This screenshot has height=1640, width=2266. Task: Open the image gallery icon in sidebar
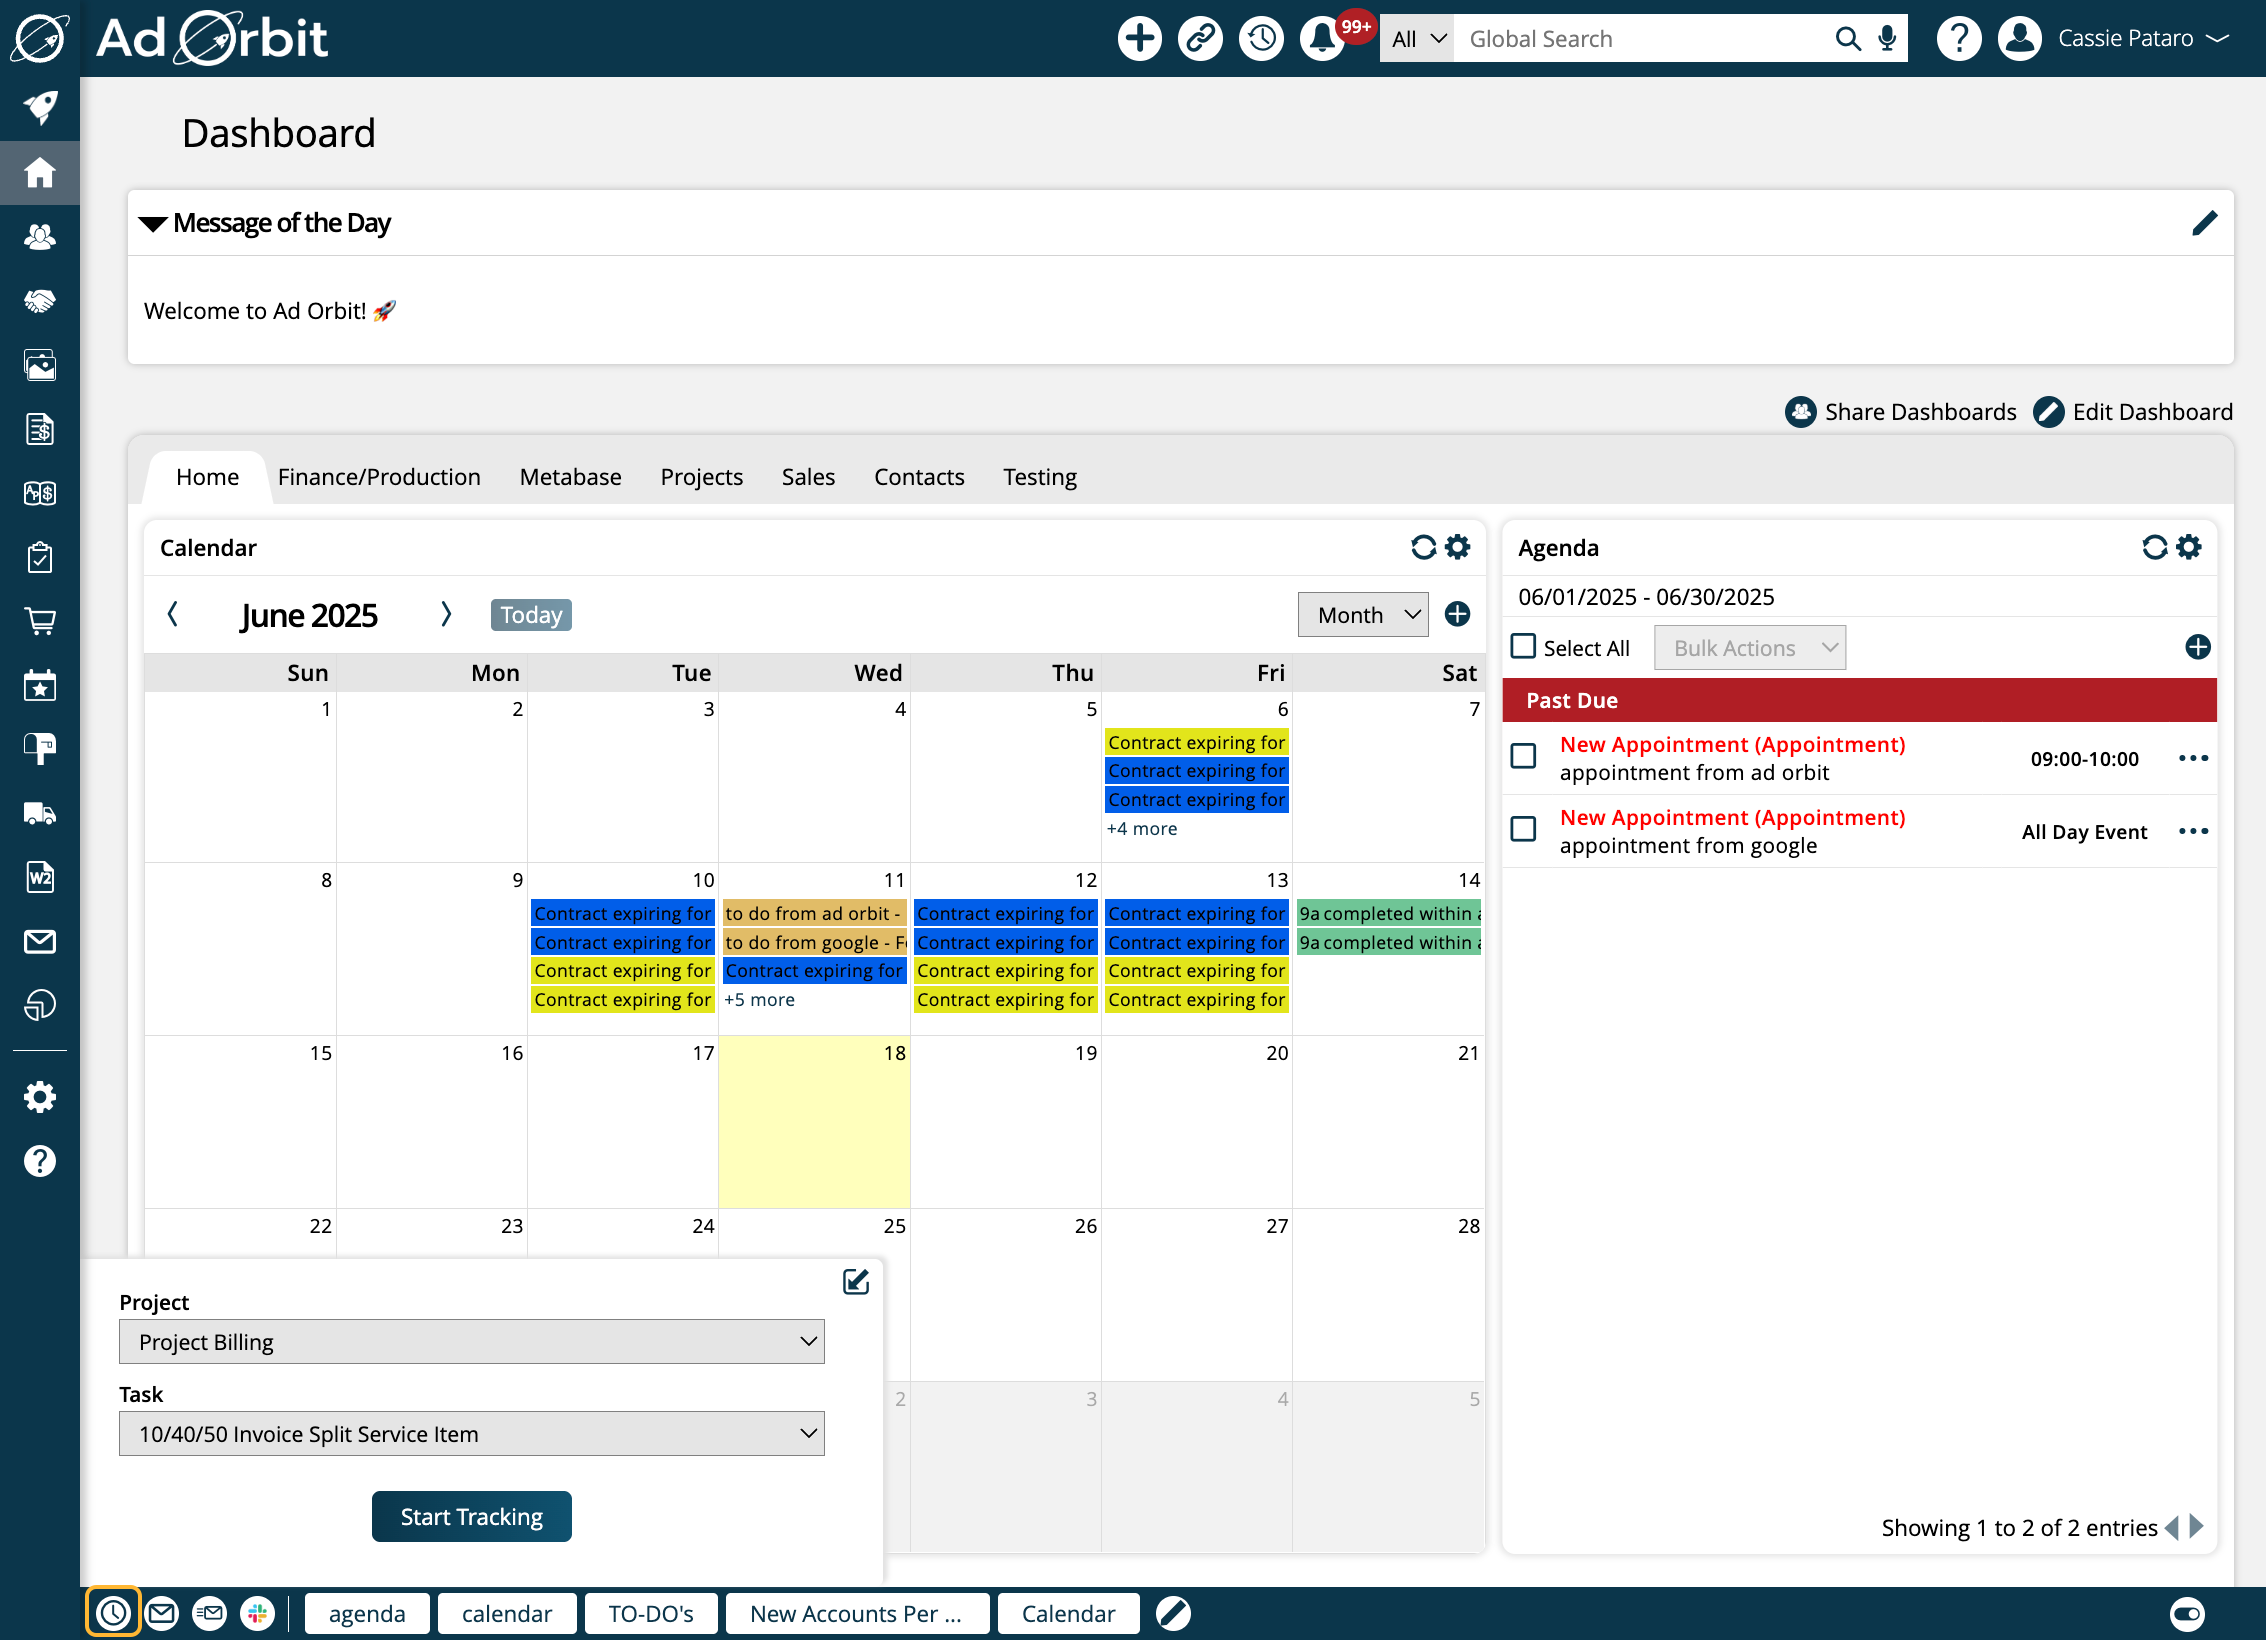pyautogui.click(x=40, y=365)
